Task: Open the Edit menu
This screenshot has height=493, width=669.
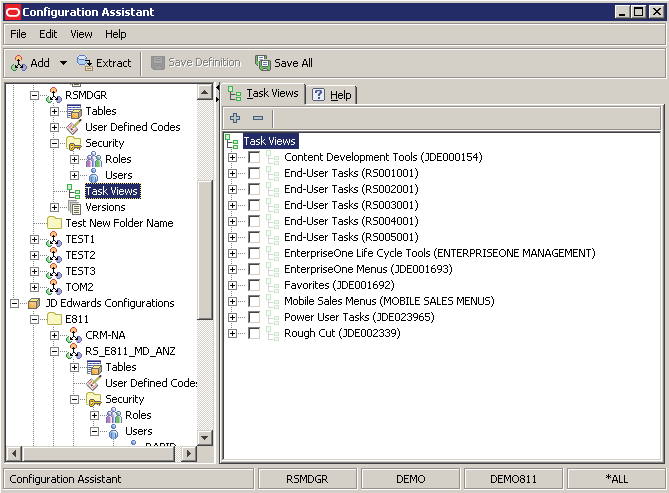Action: 48,34
